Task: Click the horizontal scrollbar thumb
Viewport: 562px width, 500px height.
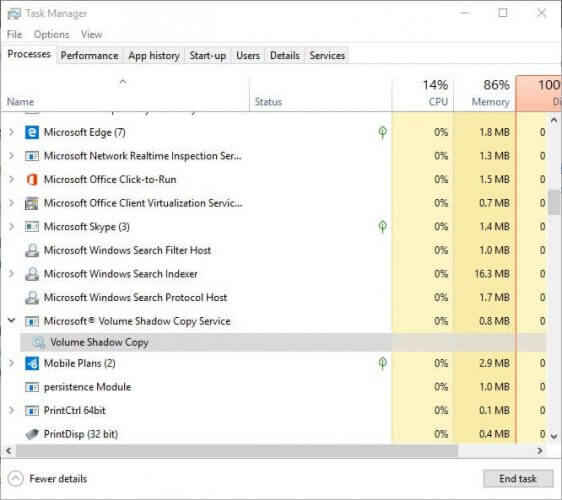Action: [237, 451]
